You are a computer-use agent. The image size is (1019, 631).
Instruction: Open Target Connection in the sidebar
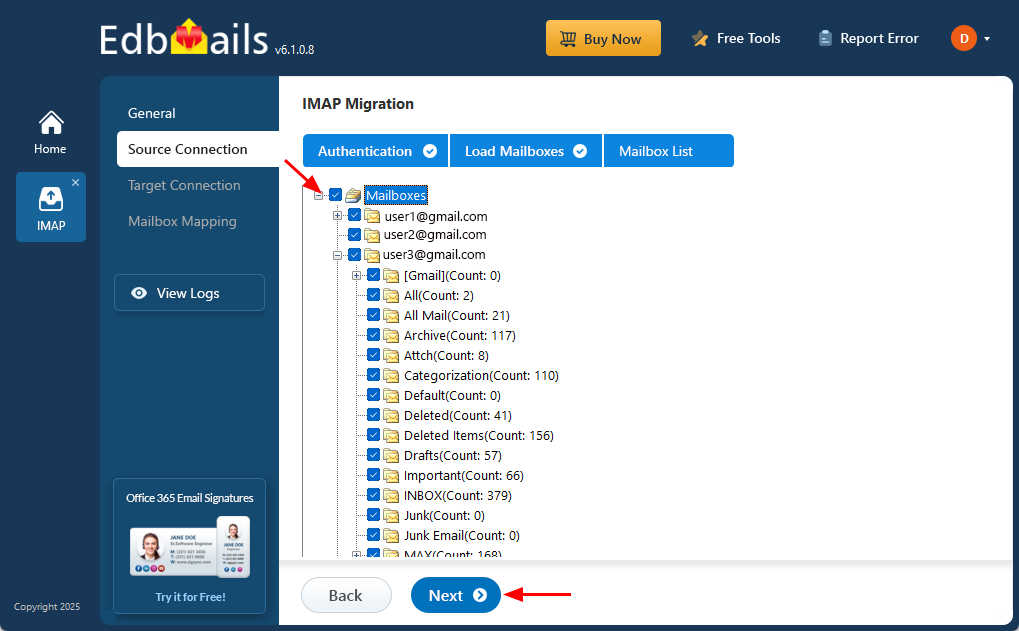point(184,185)
